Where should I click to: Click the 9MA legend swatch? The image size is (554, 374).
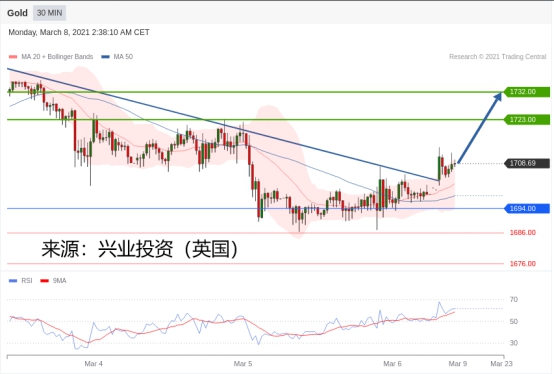45,281
